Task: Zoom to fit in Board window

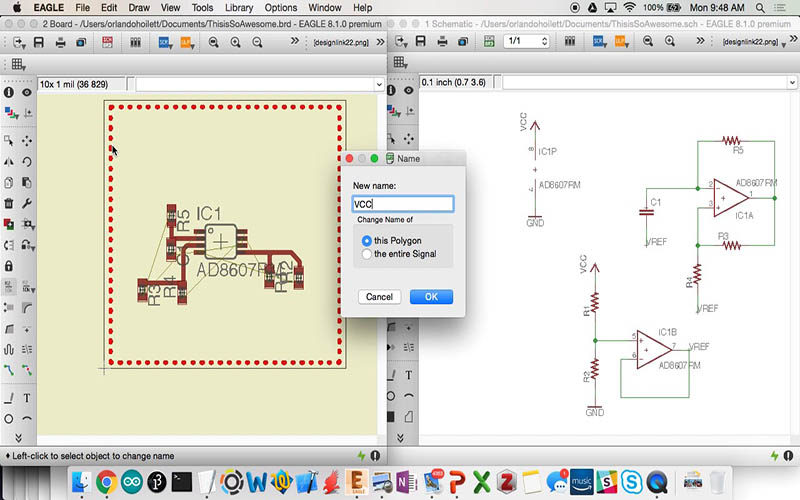Action: 213,42
